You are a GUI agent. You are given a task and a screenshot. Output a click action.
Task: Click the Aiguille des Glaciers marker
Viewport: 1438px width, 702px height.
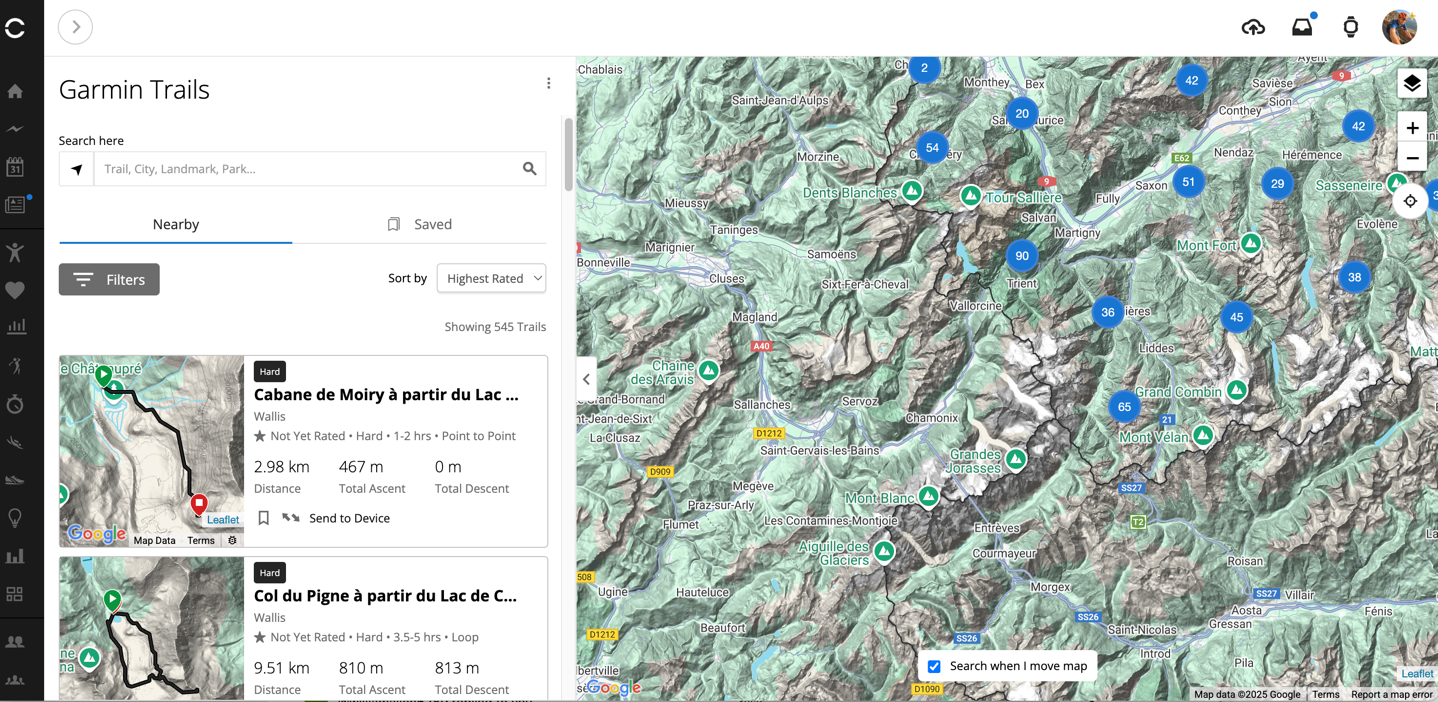coord(884,551)
